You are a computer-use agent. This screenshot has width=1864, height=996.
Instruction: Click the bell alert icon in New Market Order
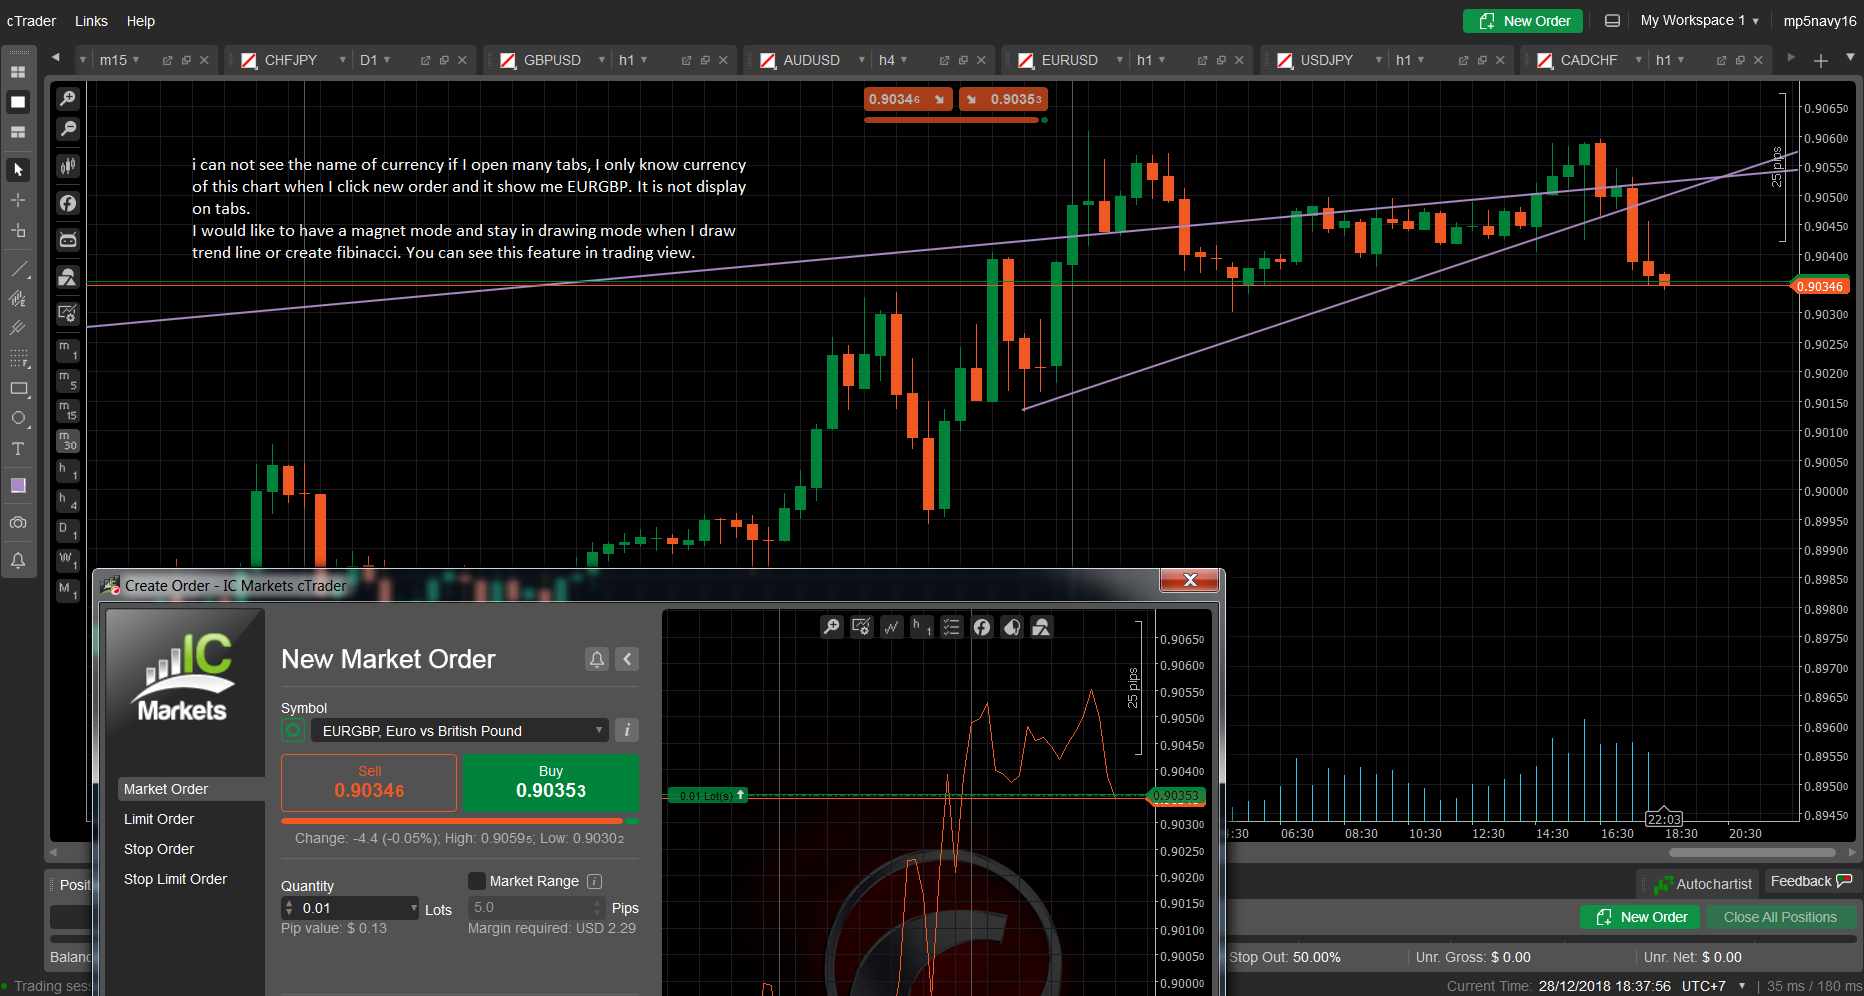click(597, 659)
